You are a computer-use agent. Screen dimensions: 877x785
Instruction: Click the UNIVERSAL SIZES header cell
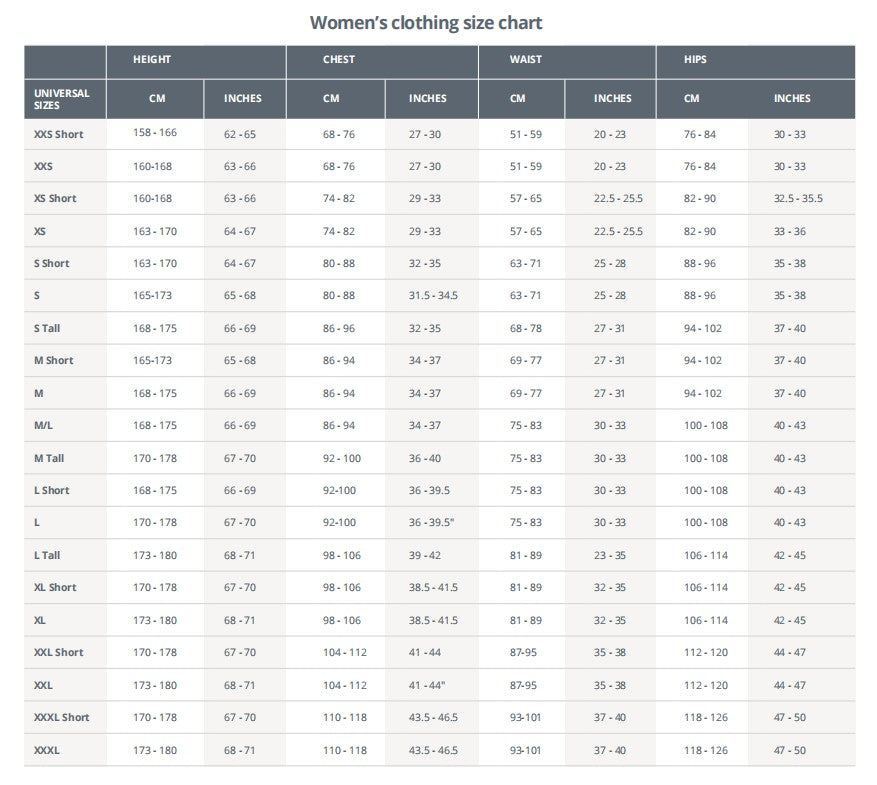point(62,98)
